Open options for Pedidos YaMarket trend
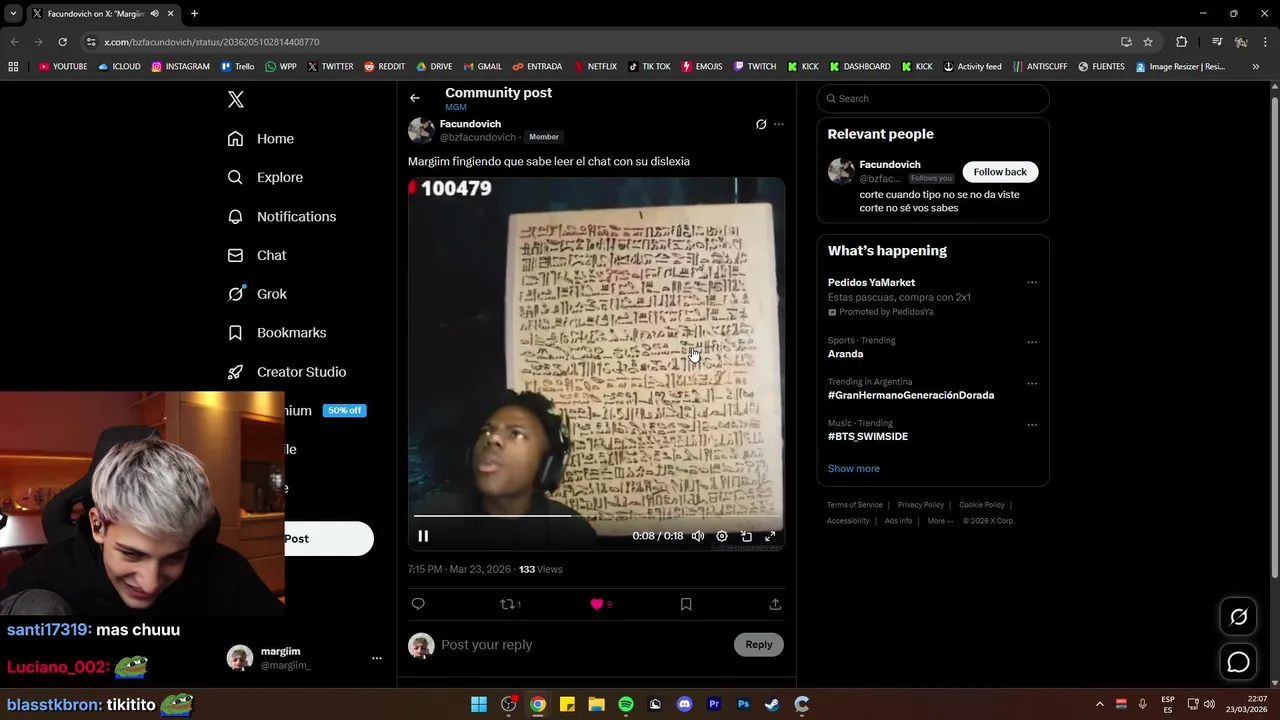 (1032, 282)
